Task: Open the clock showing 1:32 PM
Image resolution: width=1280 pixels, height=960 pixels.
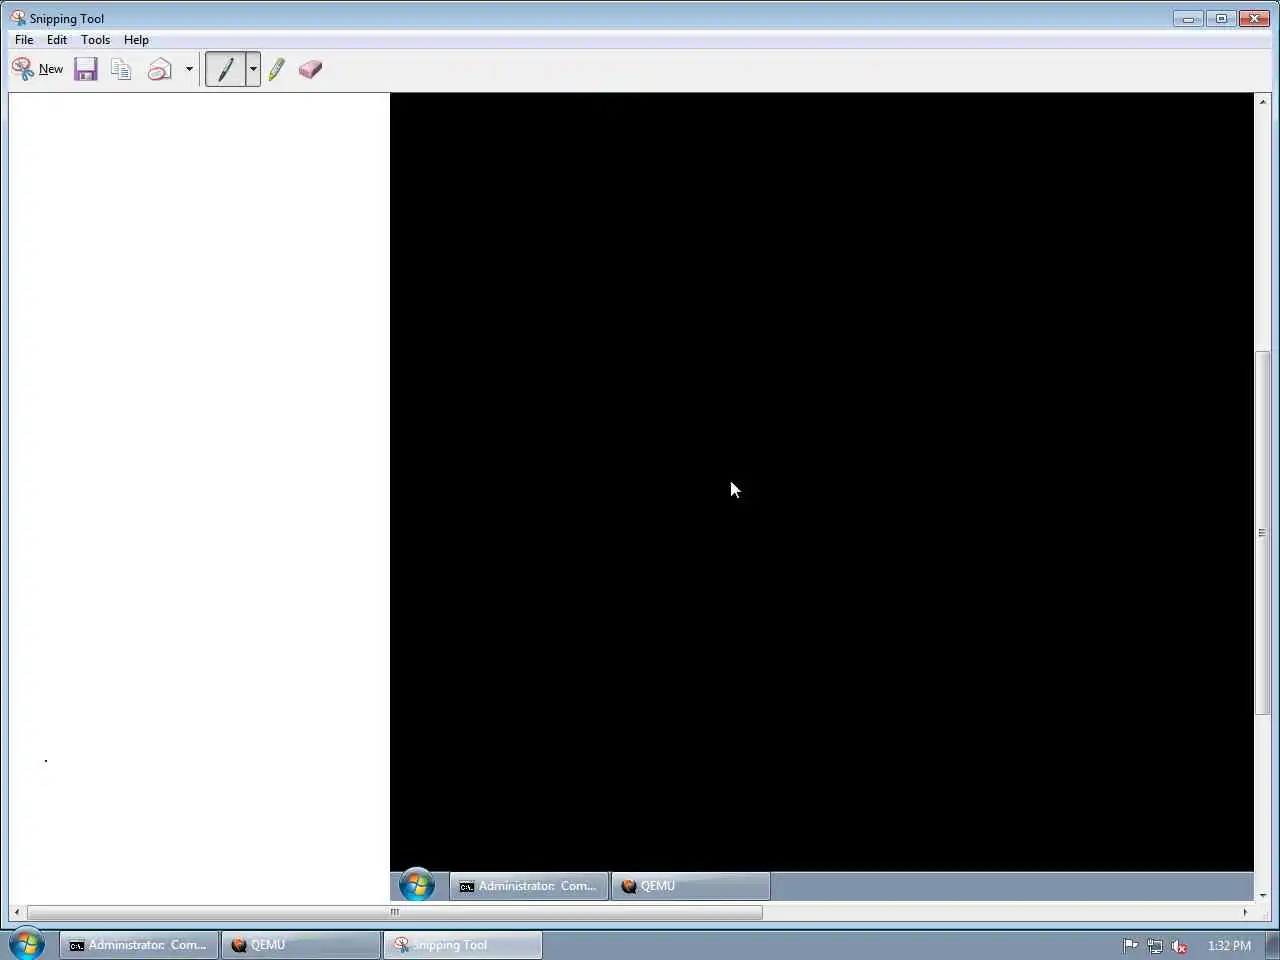Action: (x=1229, y=945)
